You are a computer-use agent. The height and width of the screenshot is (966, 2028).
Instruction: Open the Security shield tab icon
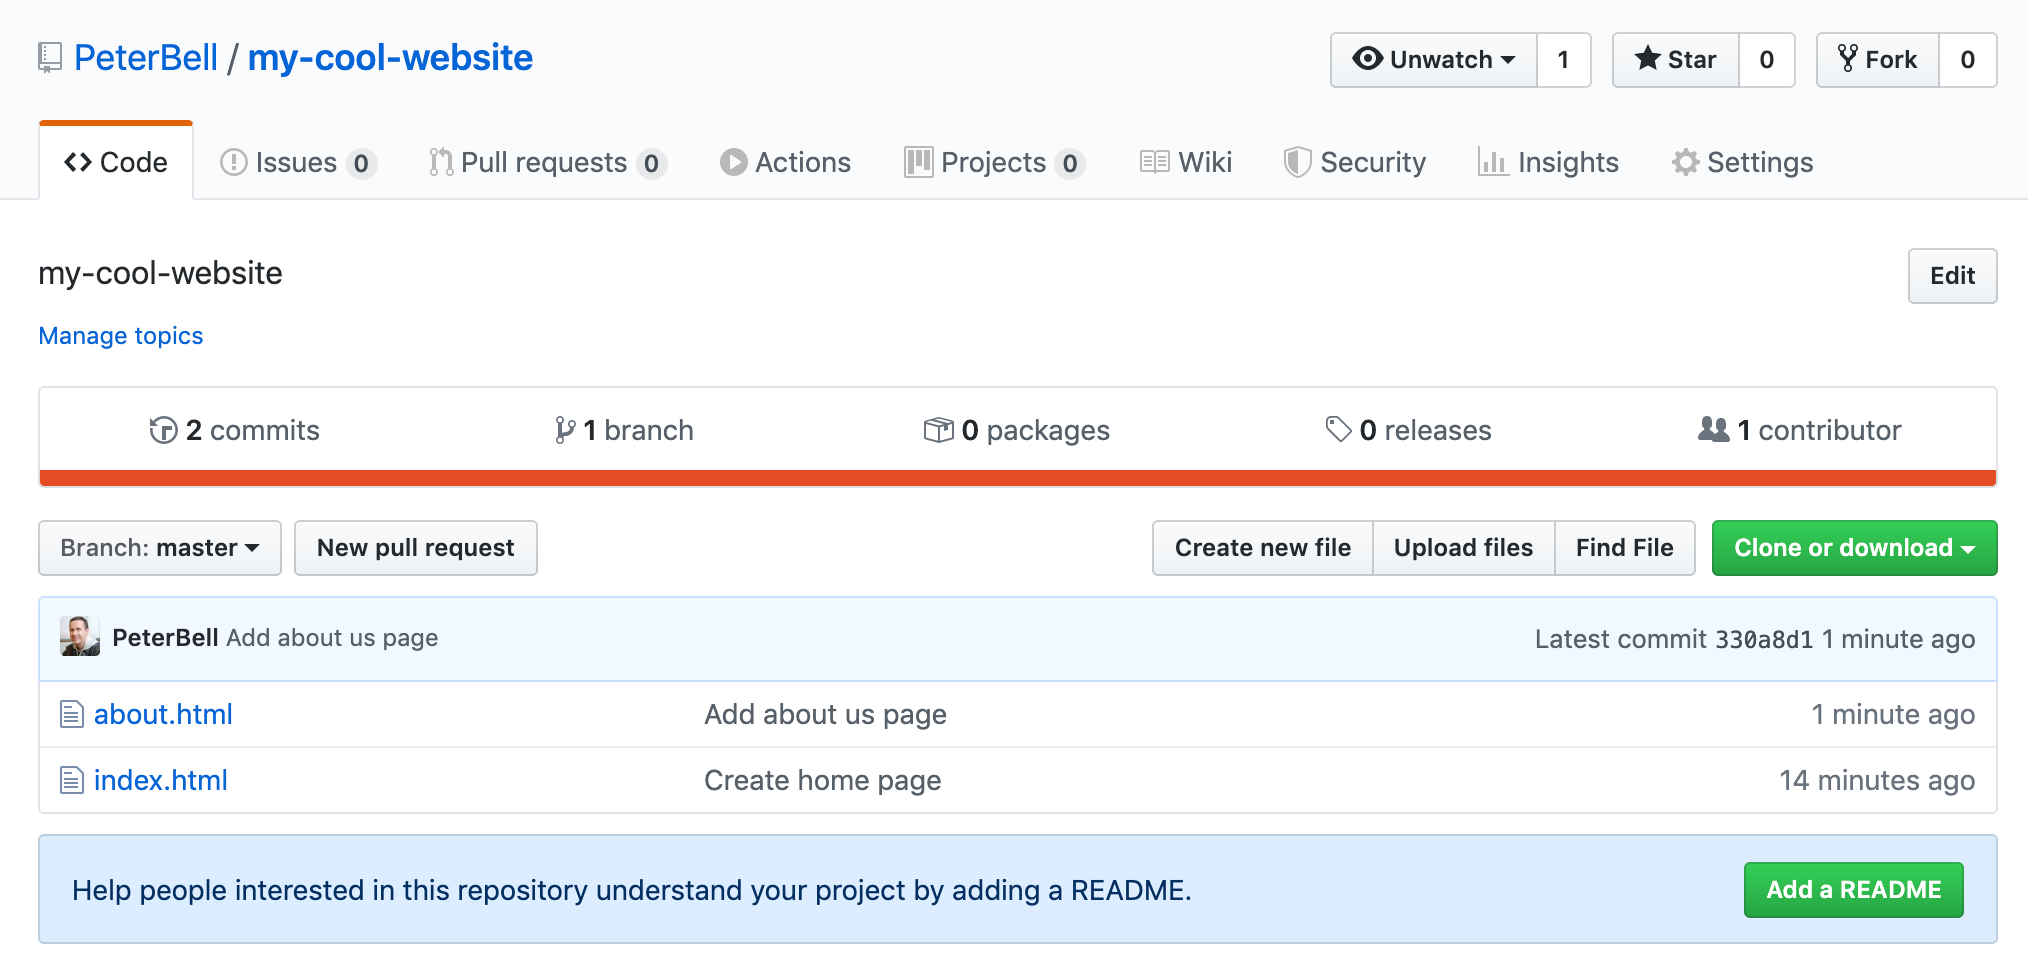(x=1297, y=162)
